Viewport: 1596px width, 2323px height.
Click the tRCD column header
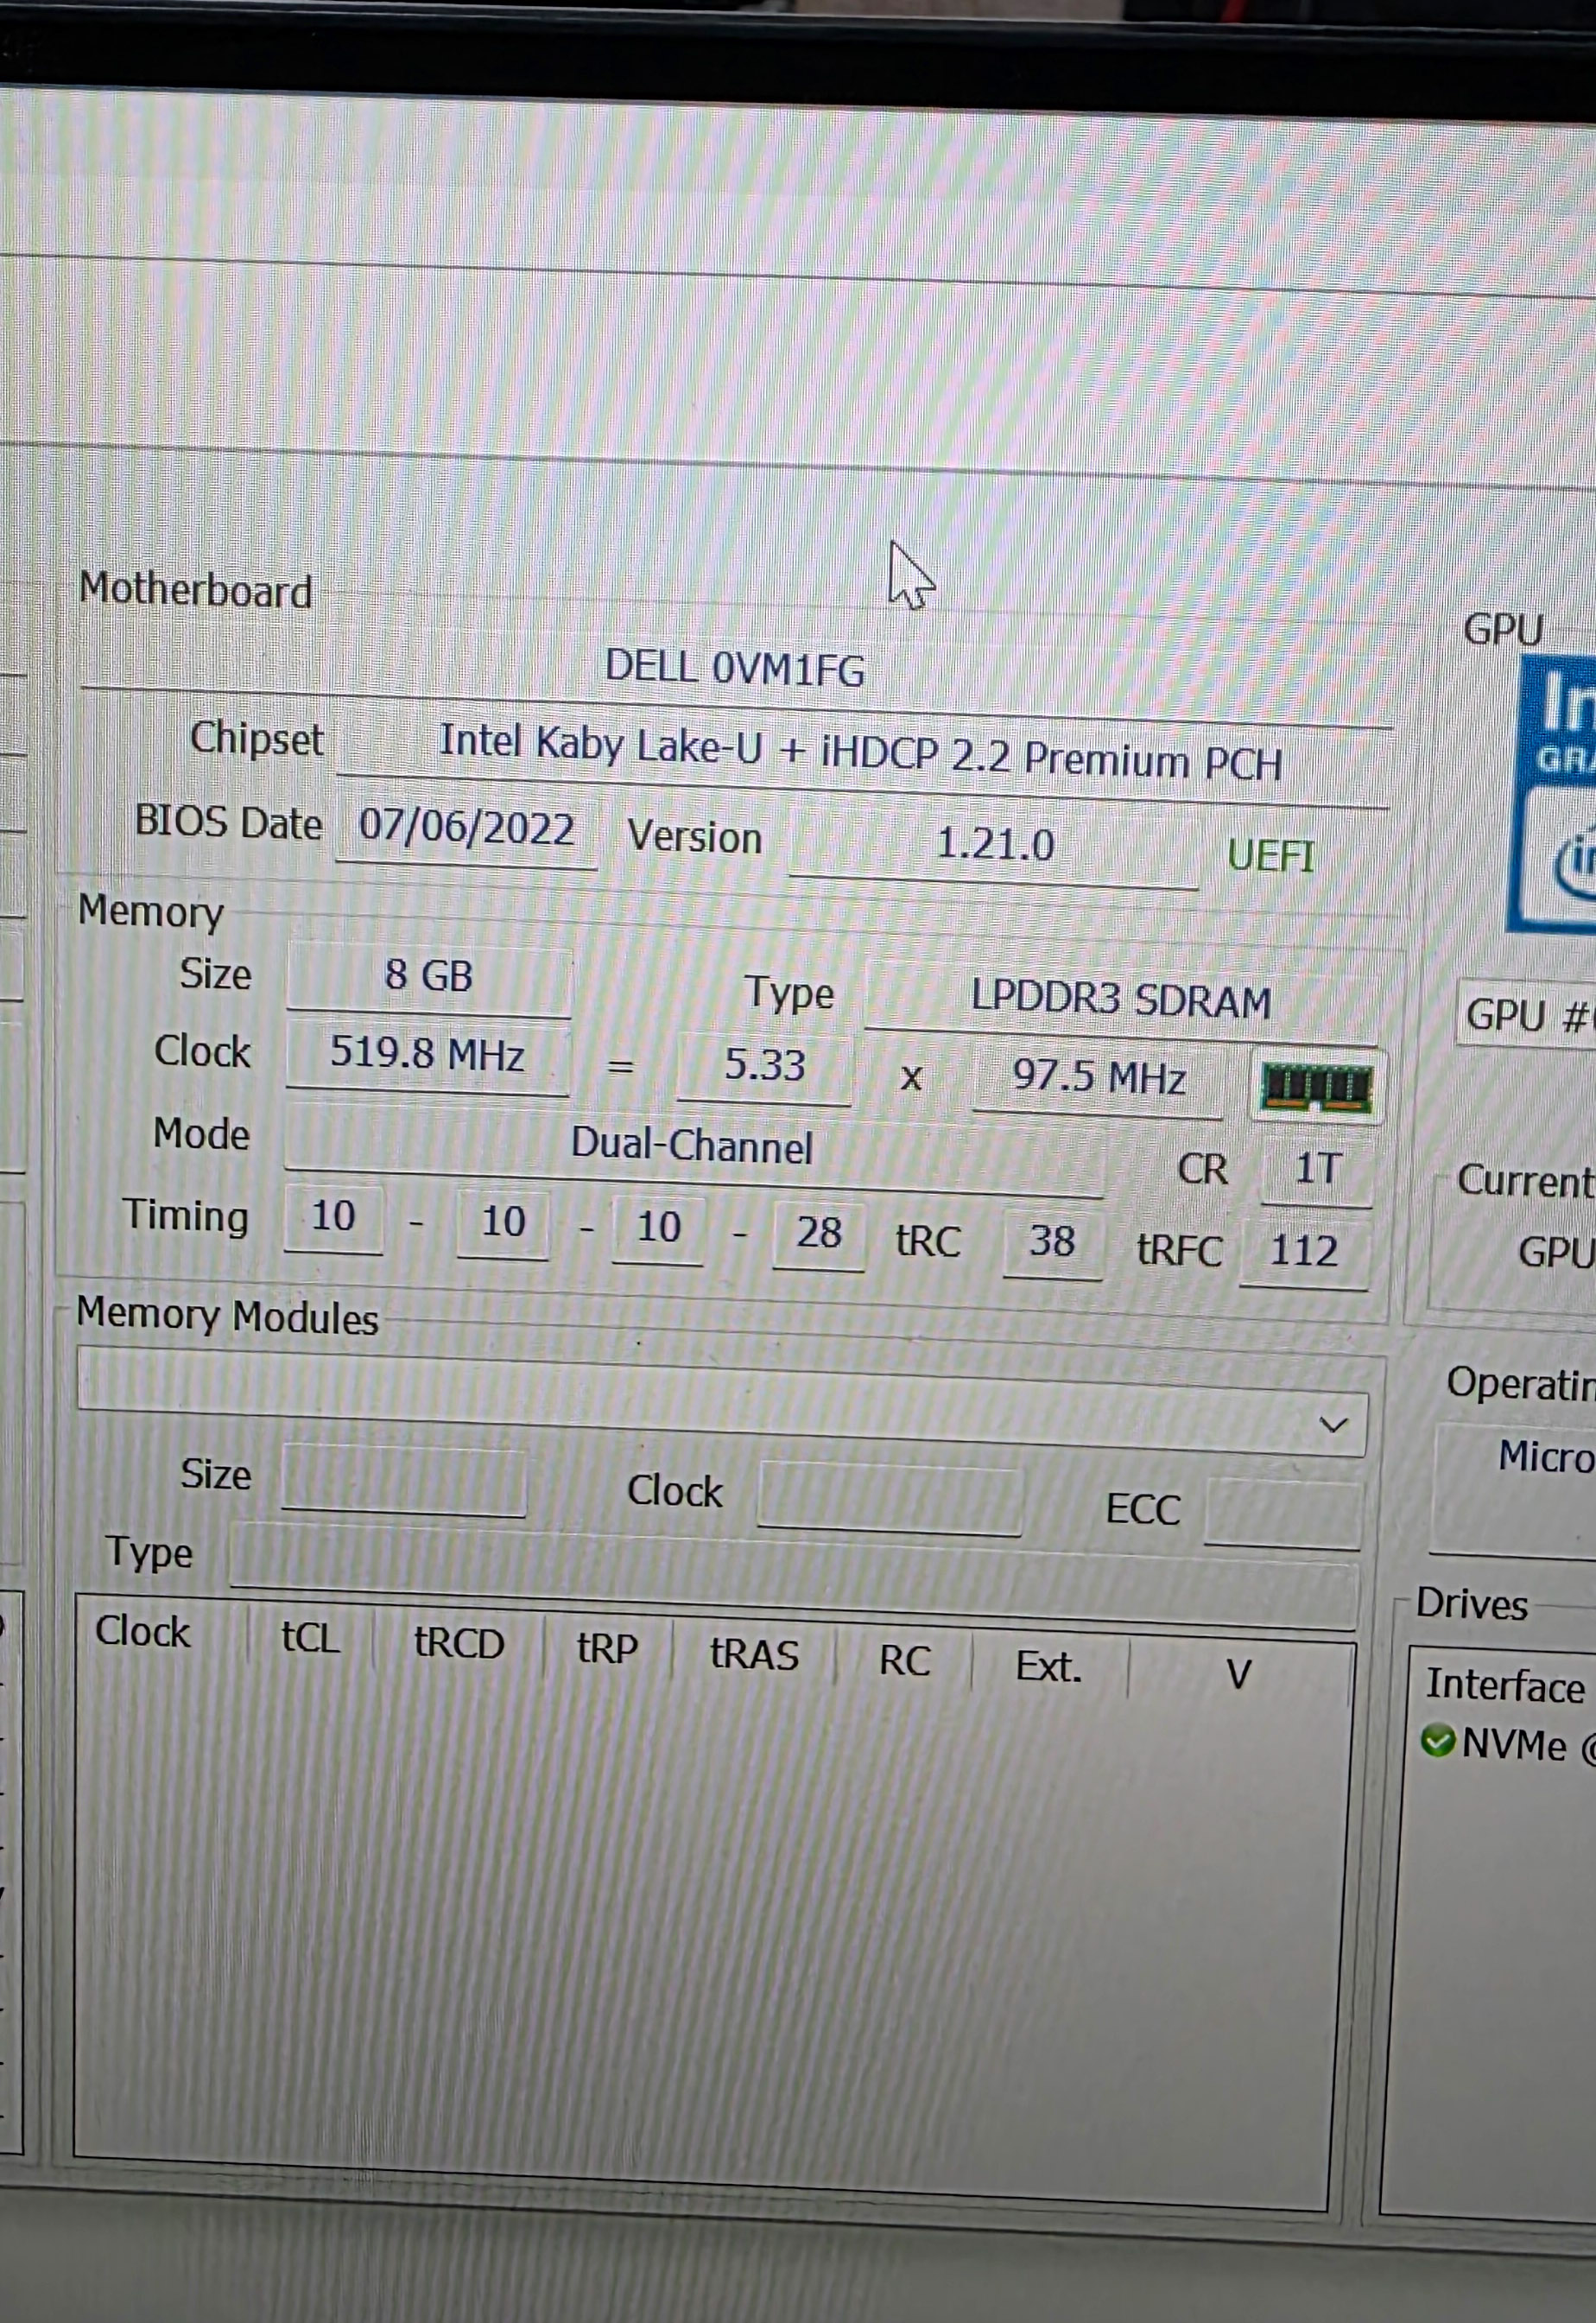click(459, 1644)
